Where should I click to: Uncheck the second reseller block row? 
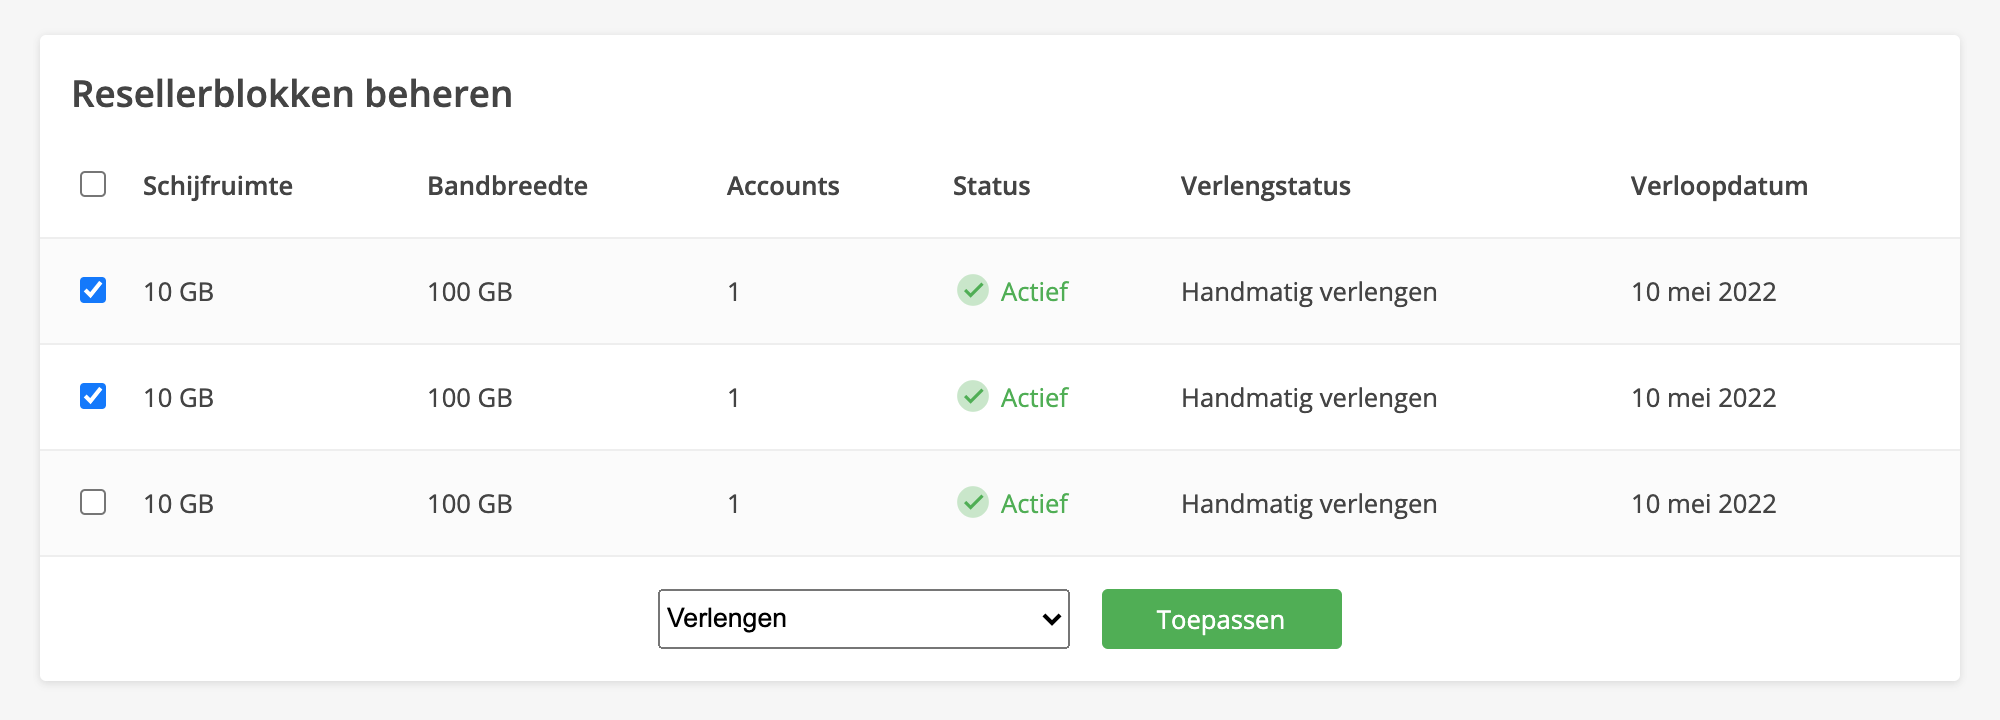[93, 397]
